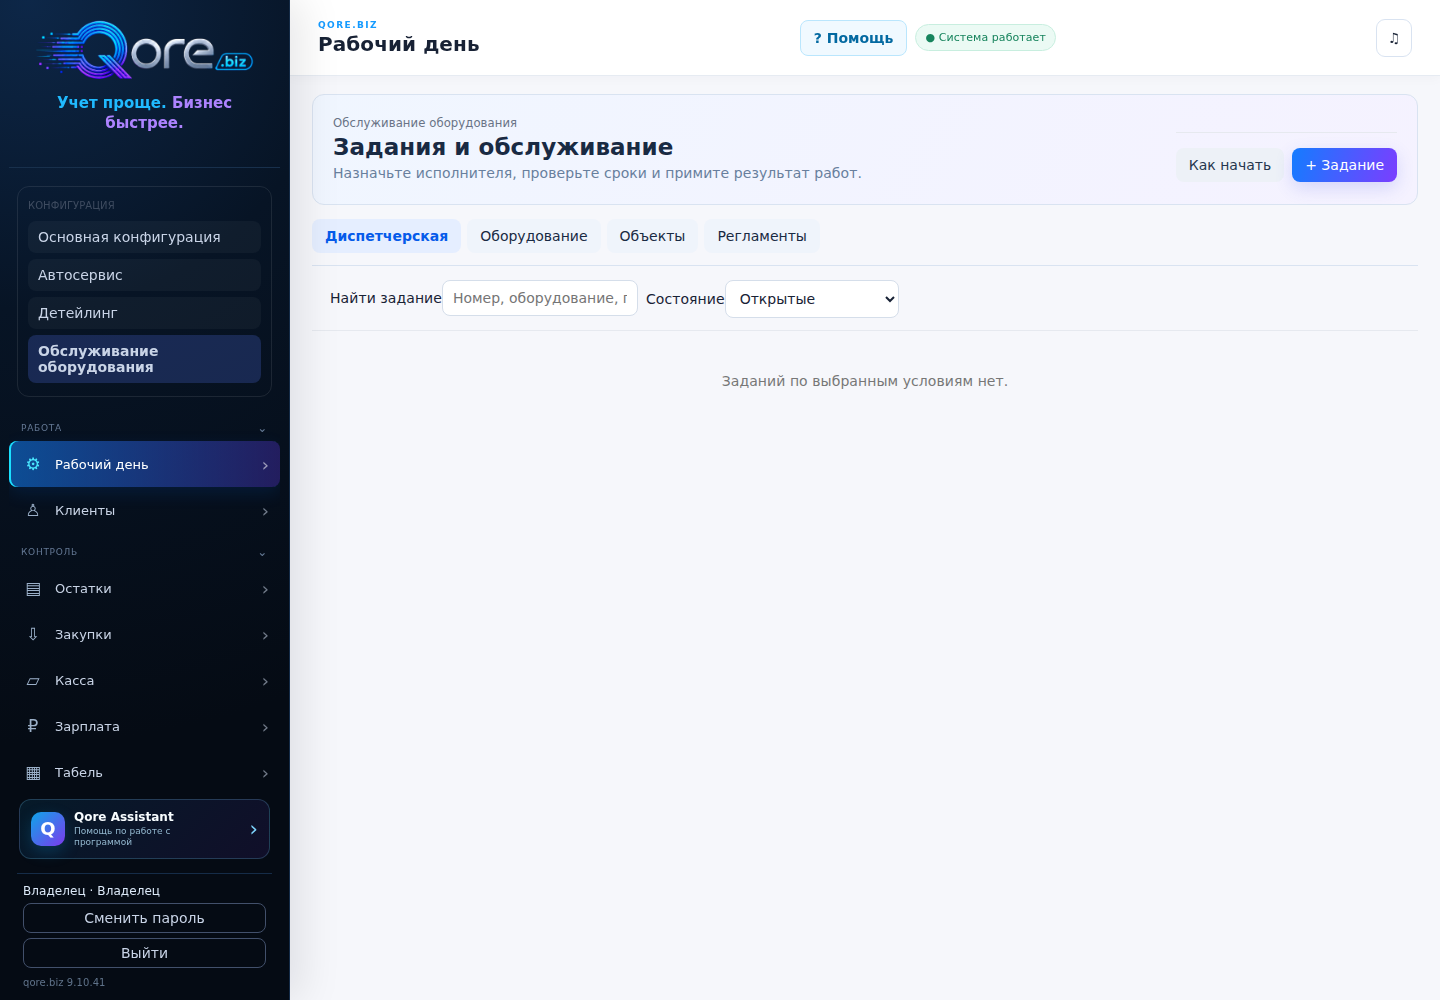Screen dimensions: 1440x1000
Task: Expand the Касса menu arrow
Action: (265, 681)
